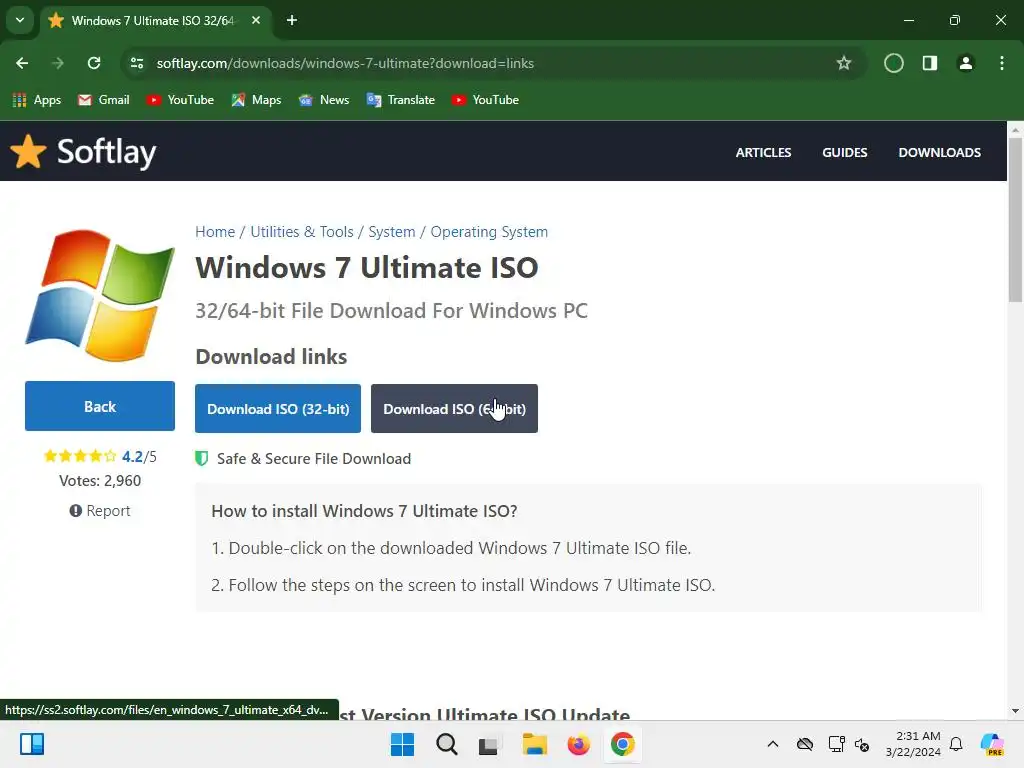Click the page vertical scrollbar
This screenshot has height=768, width=1024.
coord(1015,219)
